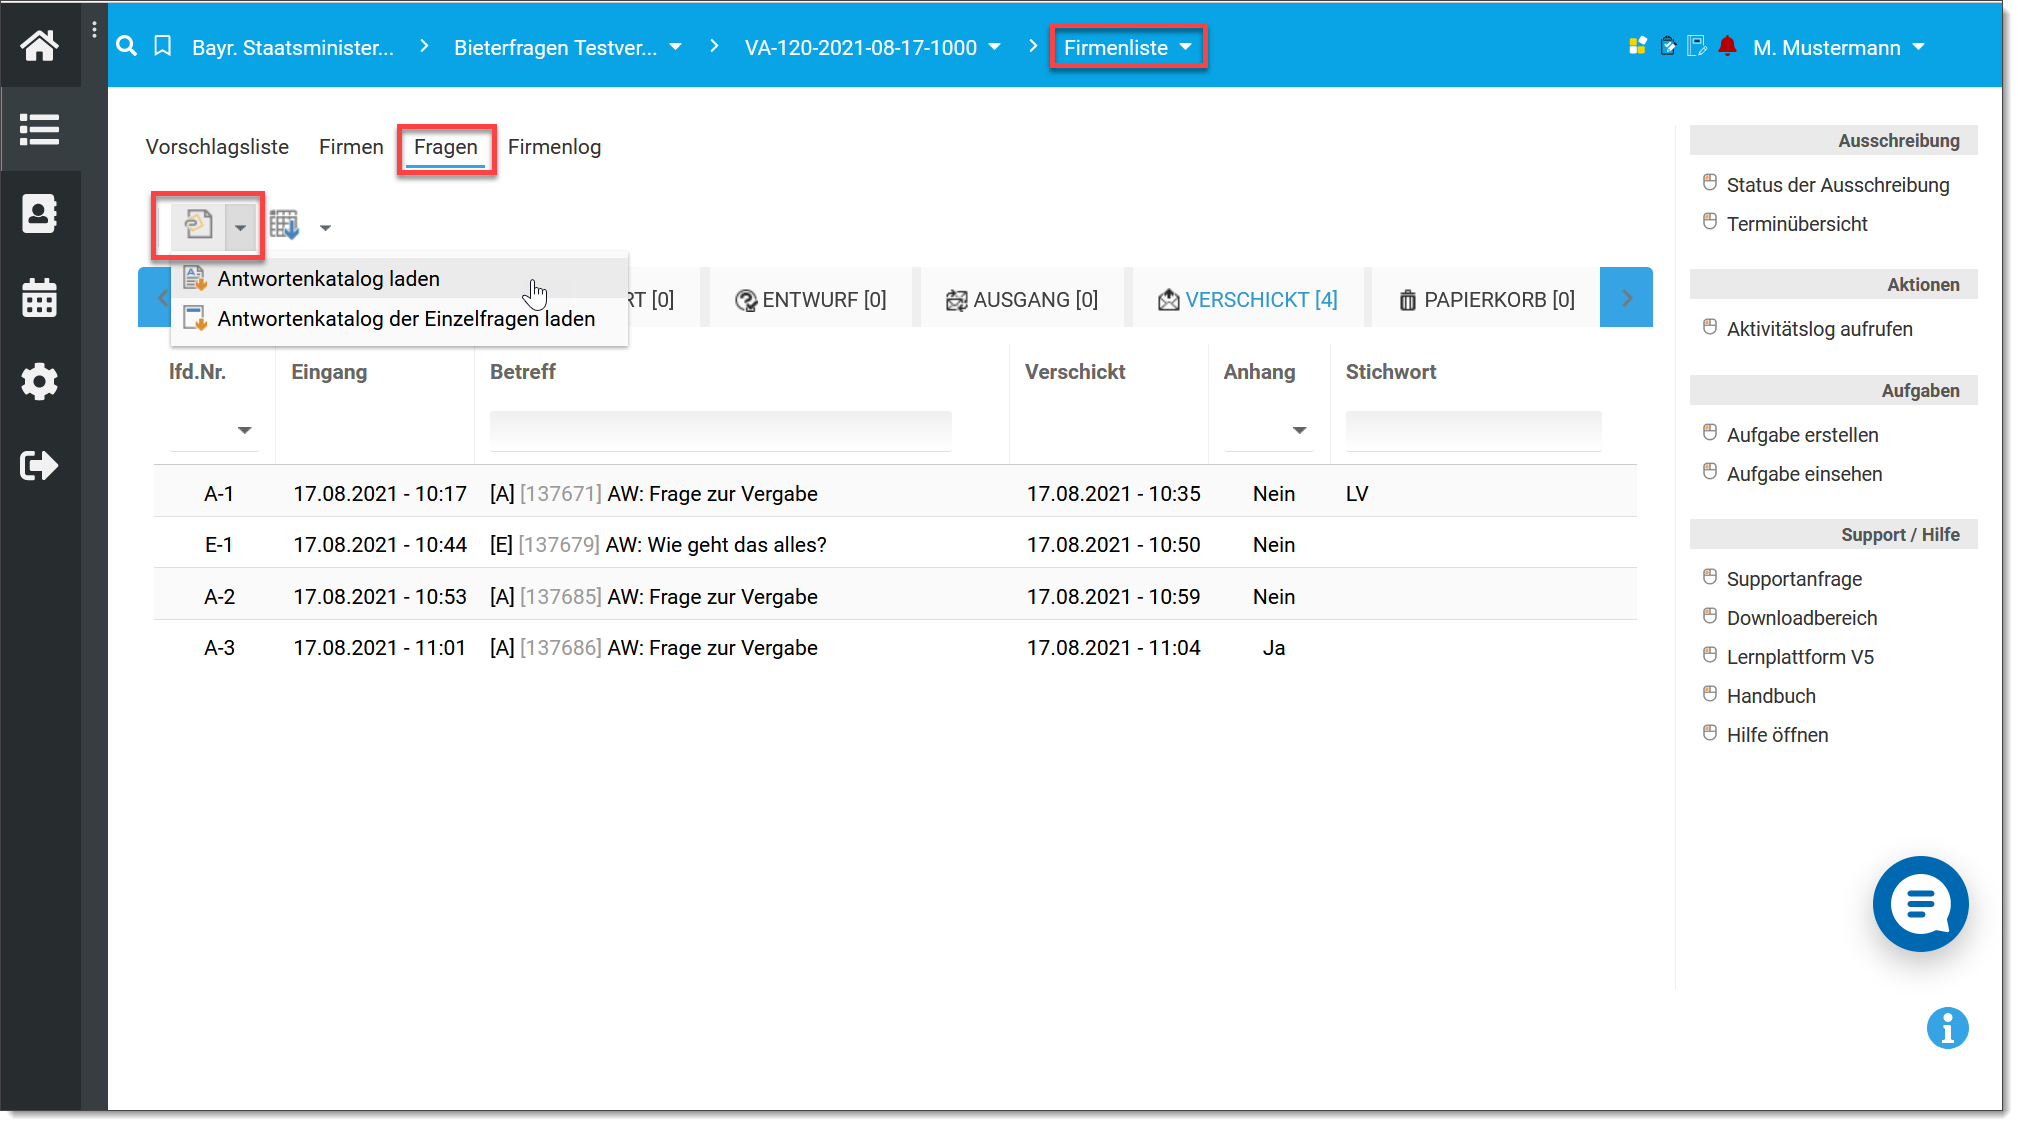Viewport: 2018px width, 1126px height.
Task: Click the document edit icon in header
Action: point(1697,46)
